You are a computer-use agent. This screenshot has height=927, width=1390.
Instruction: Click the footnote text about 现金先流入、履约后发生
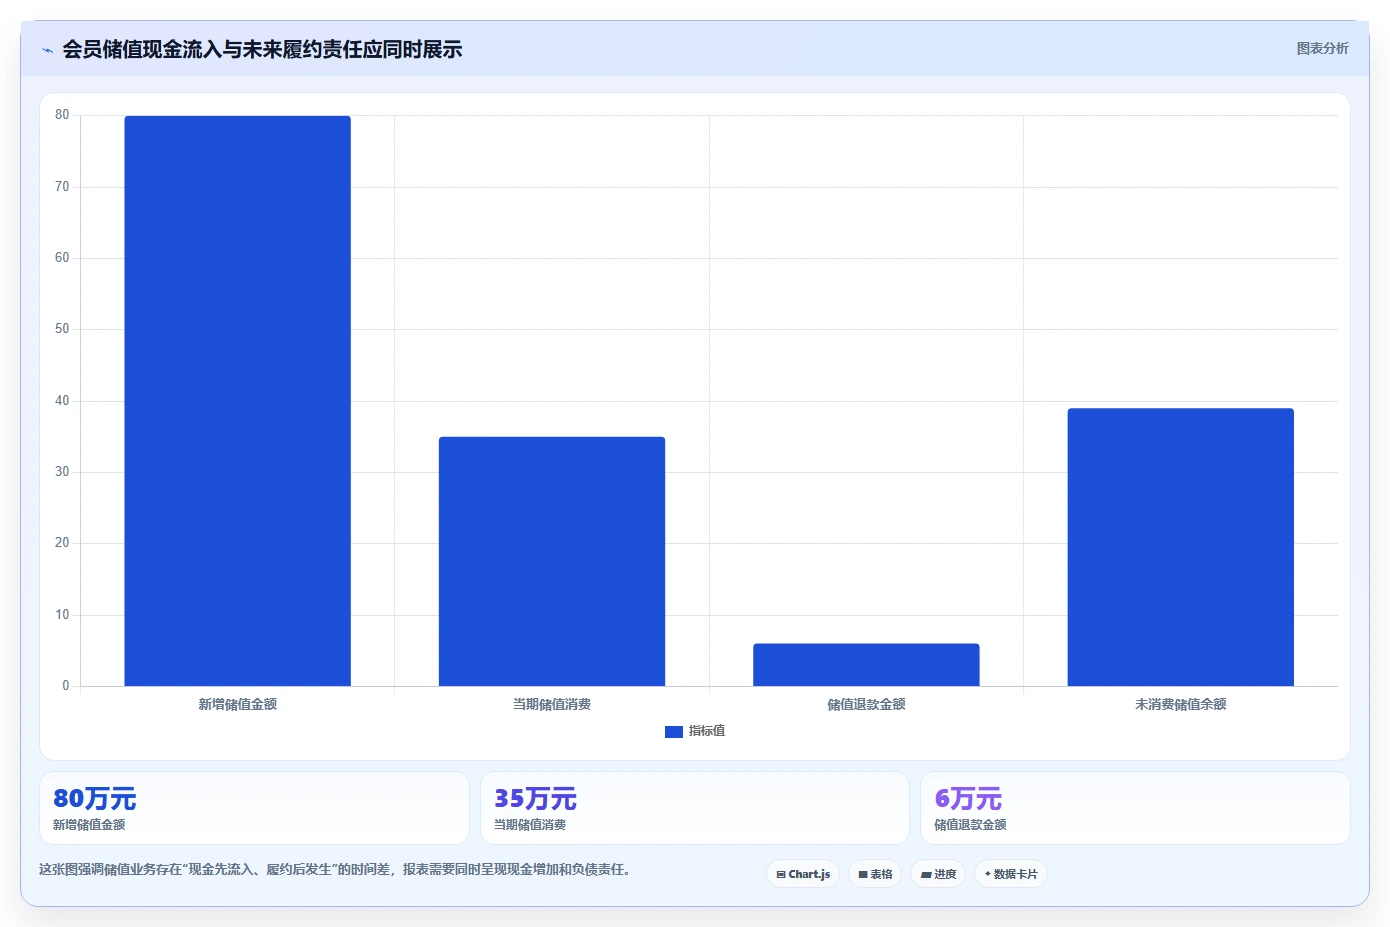pyautogui.click(x=335, y=870)
